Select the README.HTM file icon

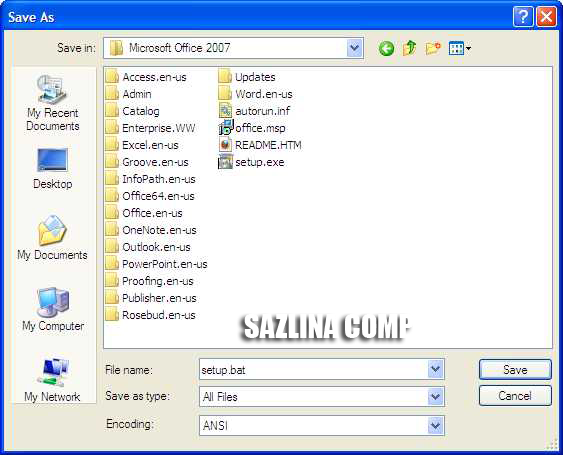225,145
